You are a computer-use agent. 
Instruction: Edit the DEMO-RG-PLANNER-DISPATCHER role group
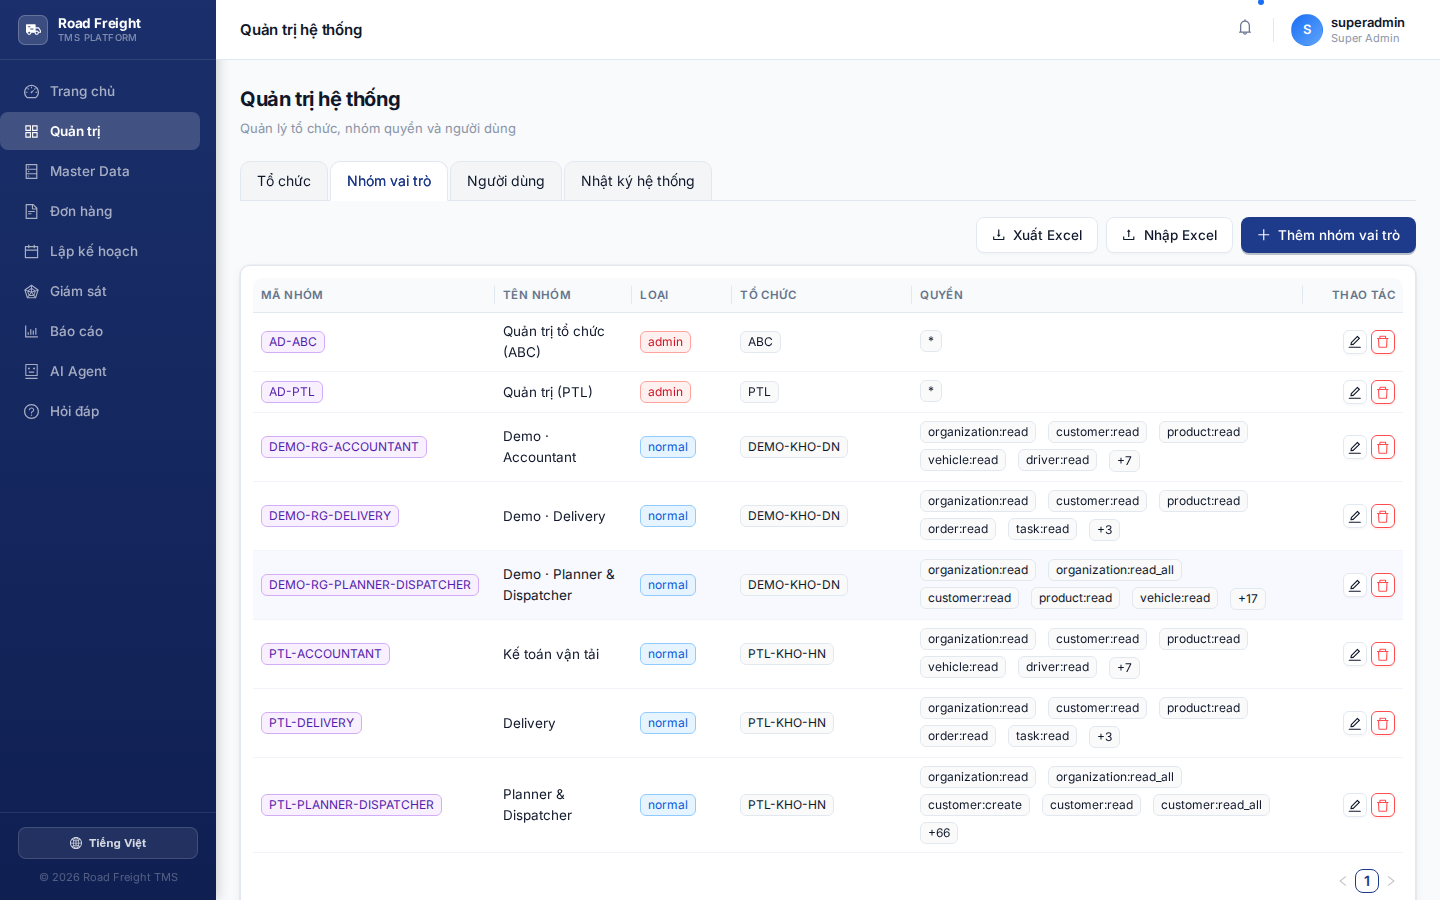click(x=1355, y=585)
